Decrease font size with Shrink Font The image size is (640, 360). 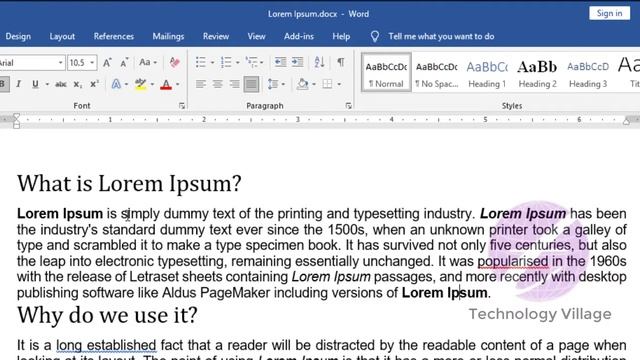click(x=124, y=62)
